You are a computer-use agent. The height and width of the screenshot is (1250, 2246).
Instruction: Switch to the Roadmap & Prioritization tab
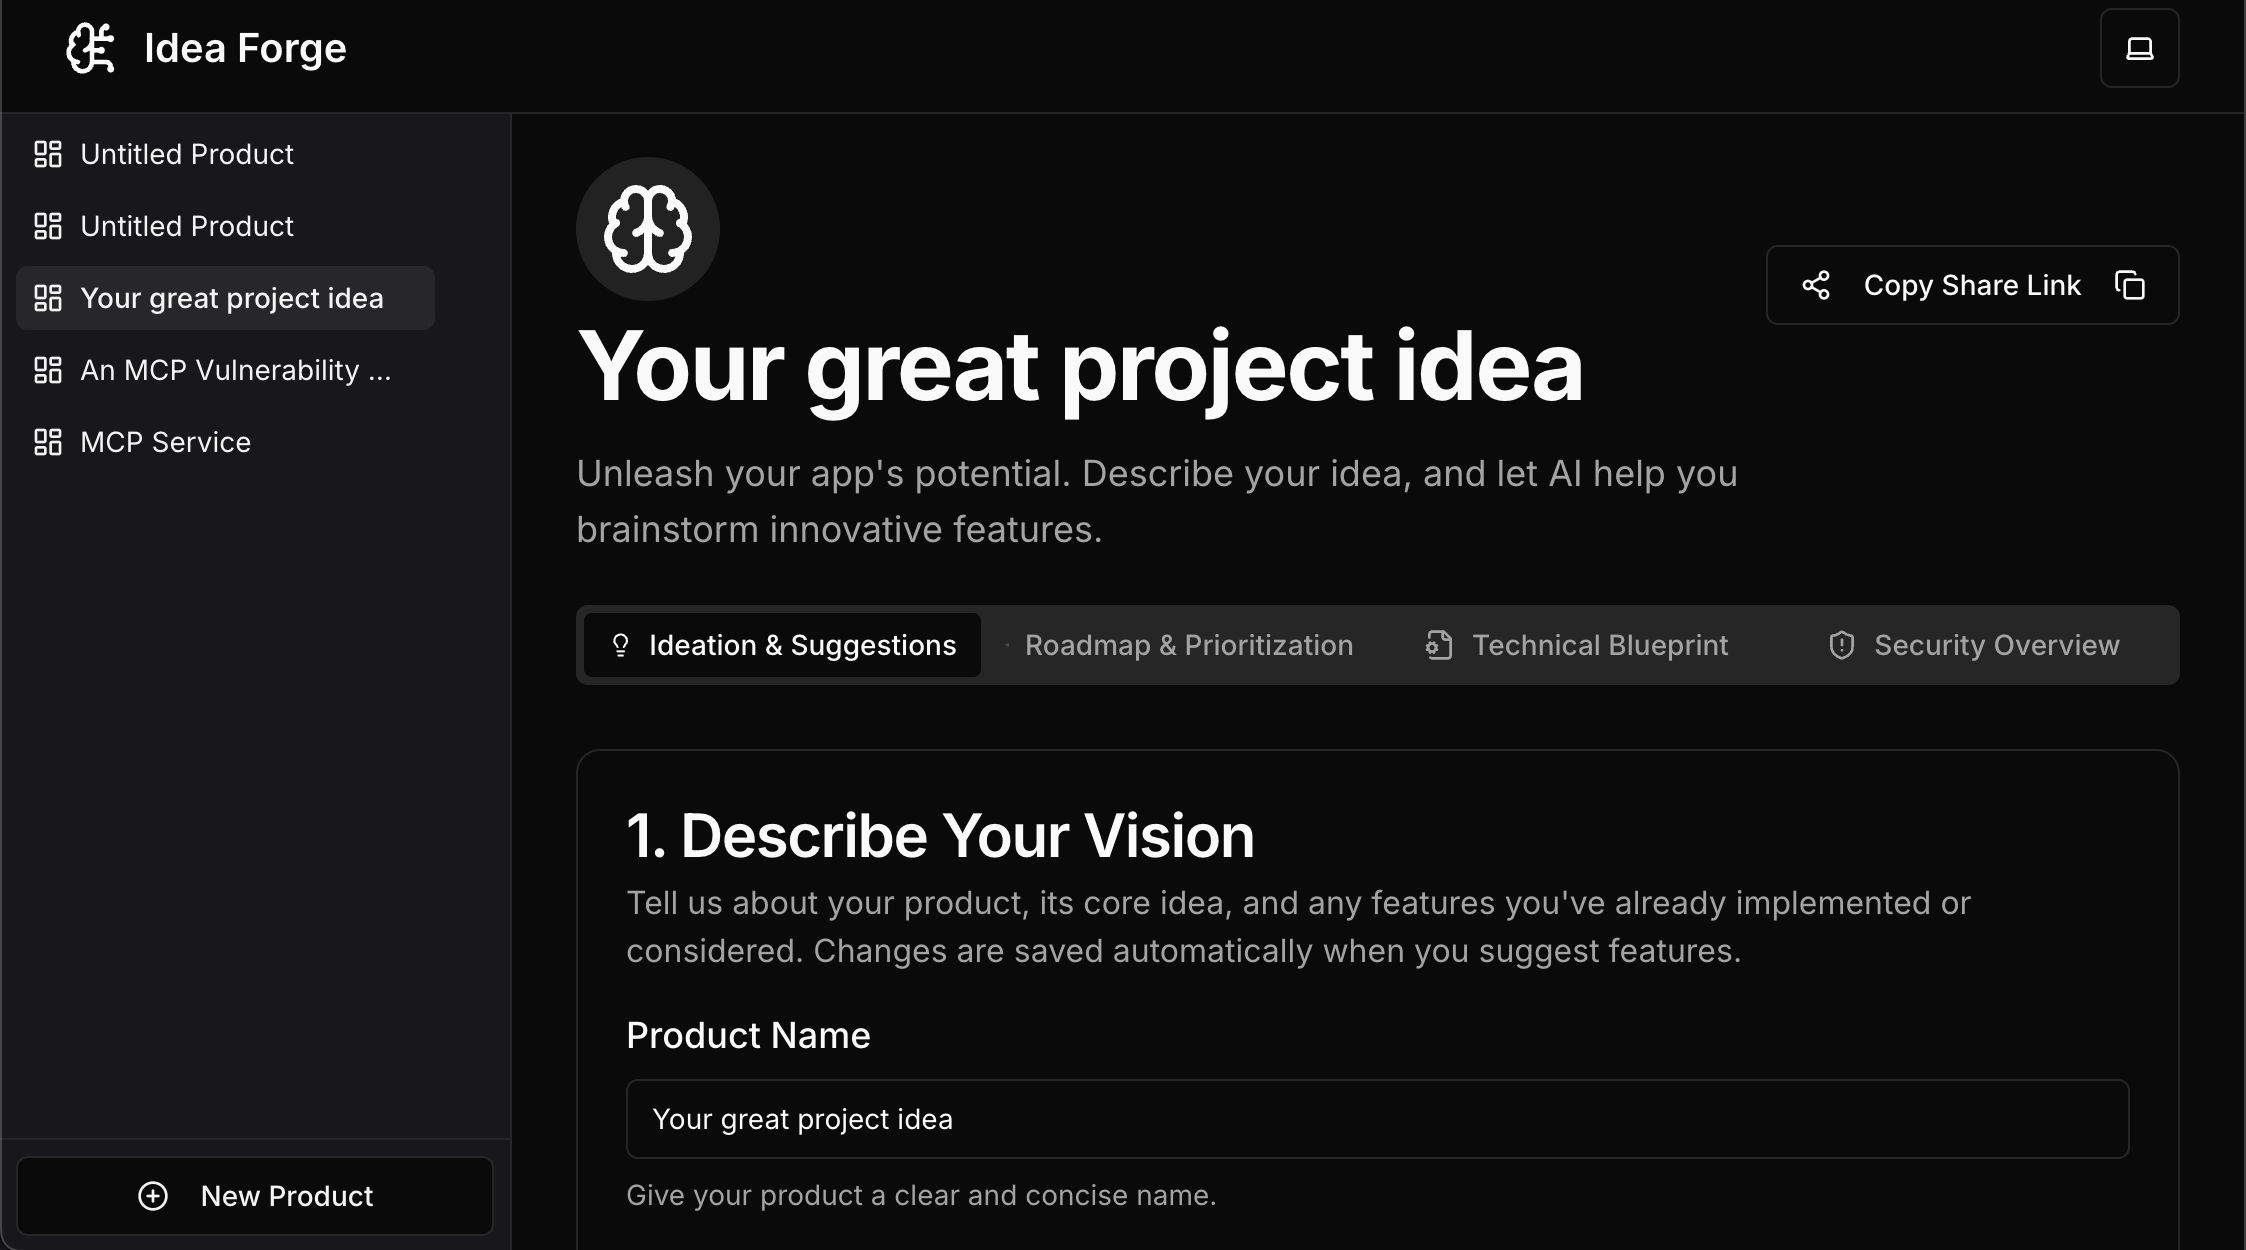point(1188,645)
